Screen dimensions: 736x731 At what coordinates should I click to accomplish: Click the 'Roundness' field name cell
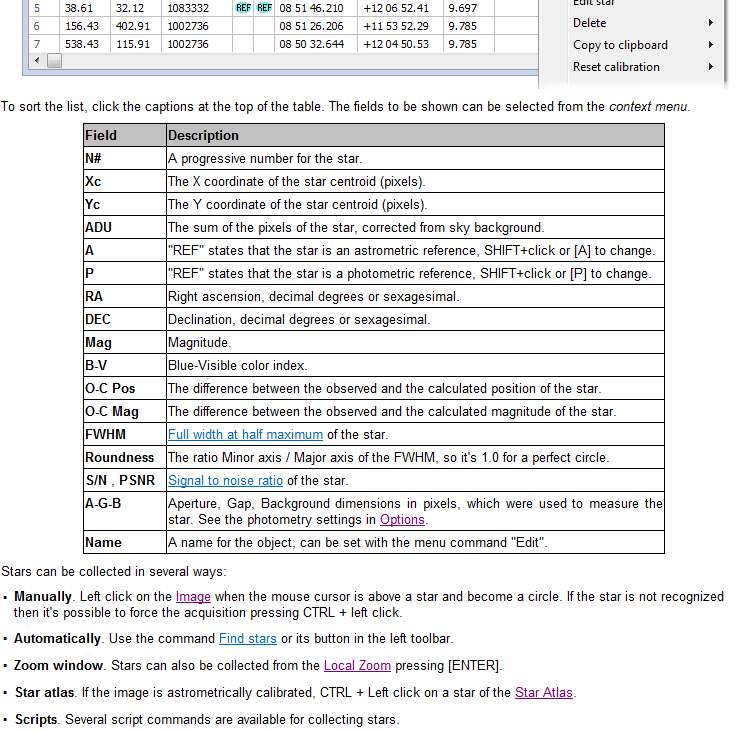point(125,457)
